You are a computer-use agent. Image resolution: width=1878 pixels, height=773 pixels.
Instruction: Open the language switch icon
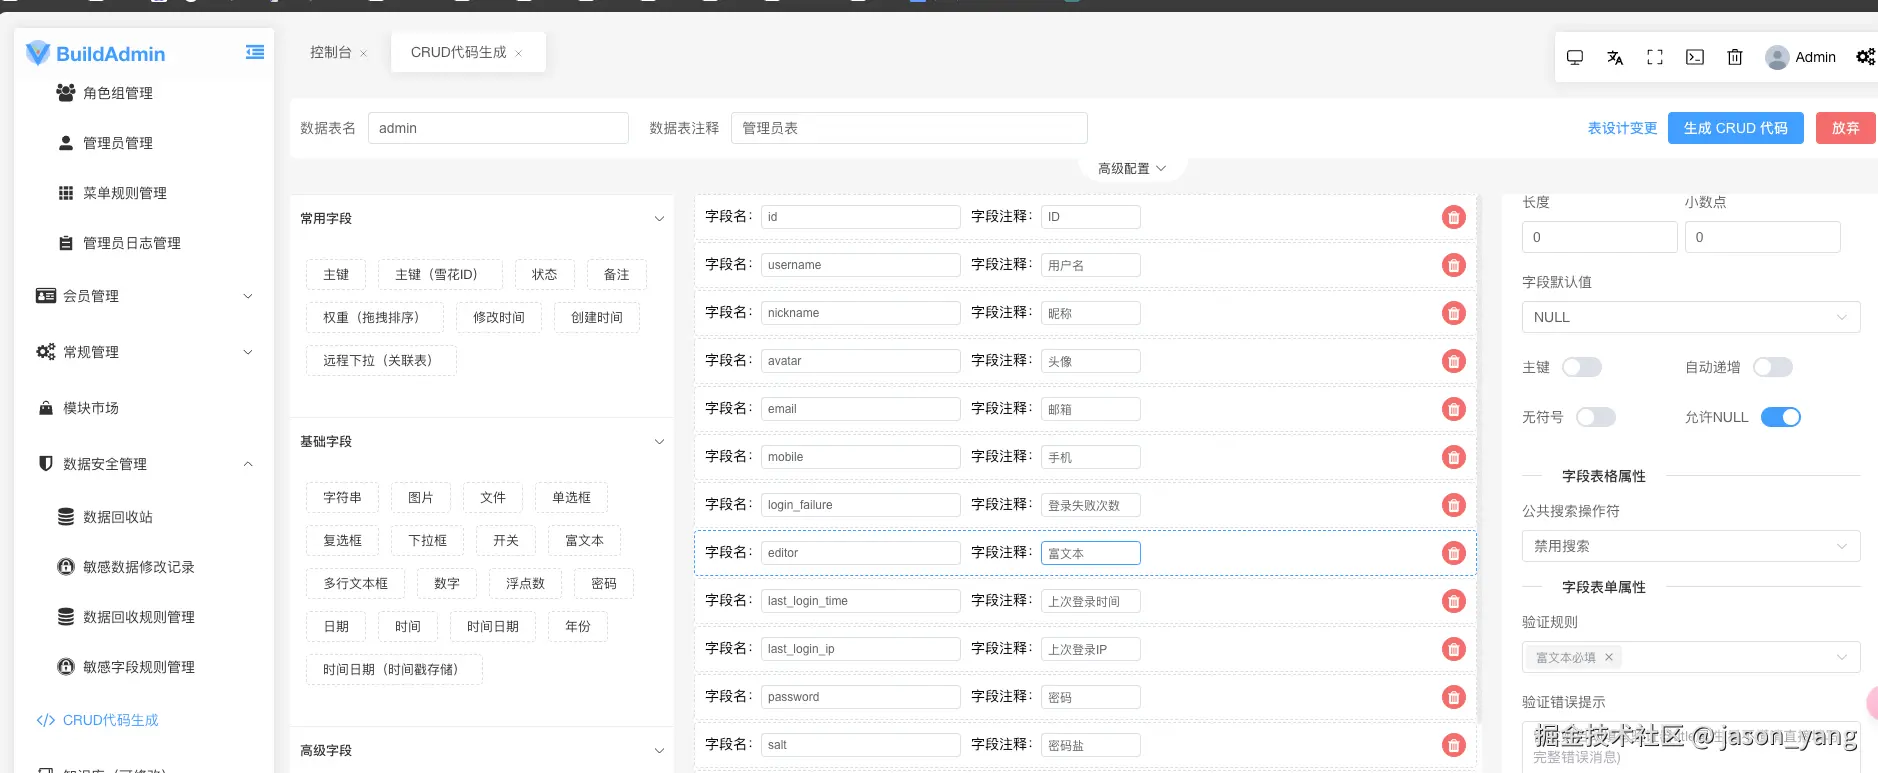1615,57
